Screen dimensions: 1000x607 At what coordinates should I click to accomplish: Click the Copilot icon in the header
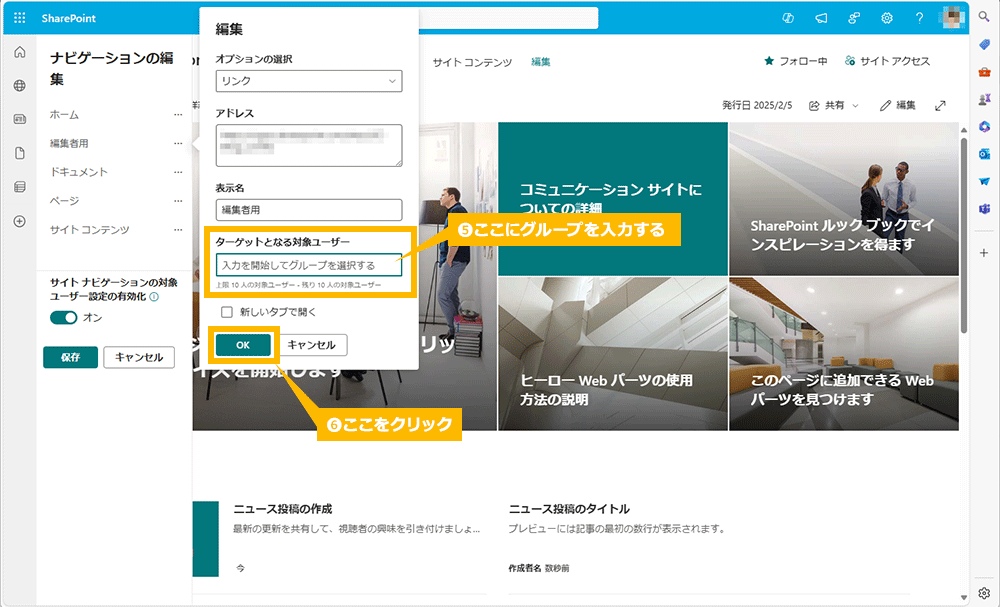[788, 18]
